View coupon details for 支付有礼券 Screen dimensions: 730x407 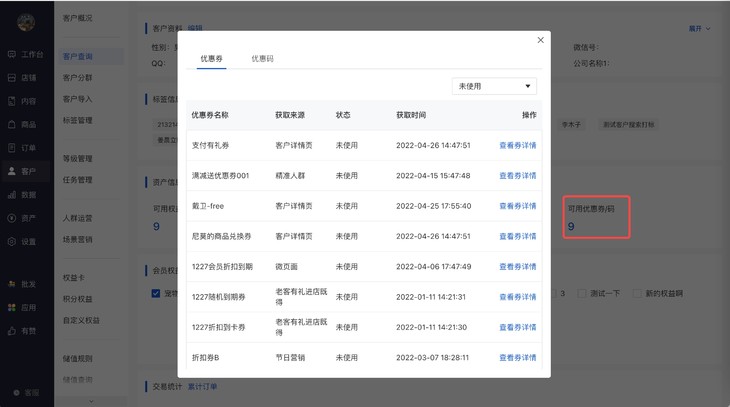pos(517,145)
